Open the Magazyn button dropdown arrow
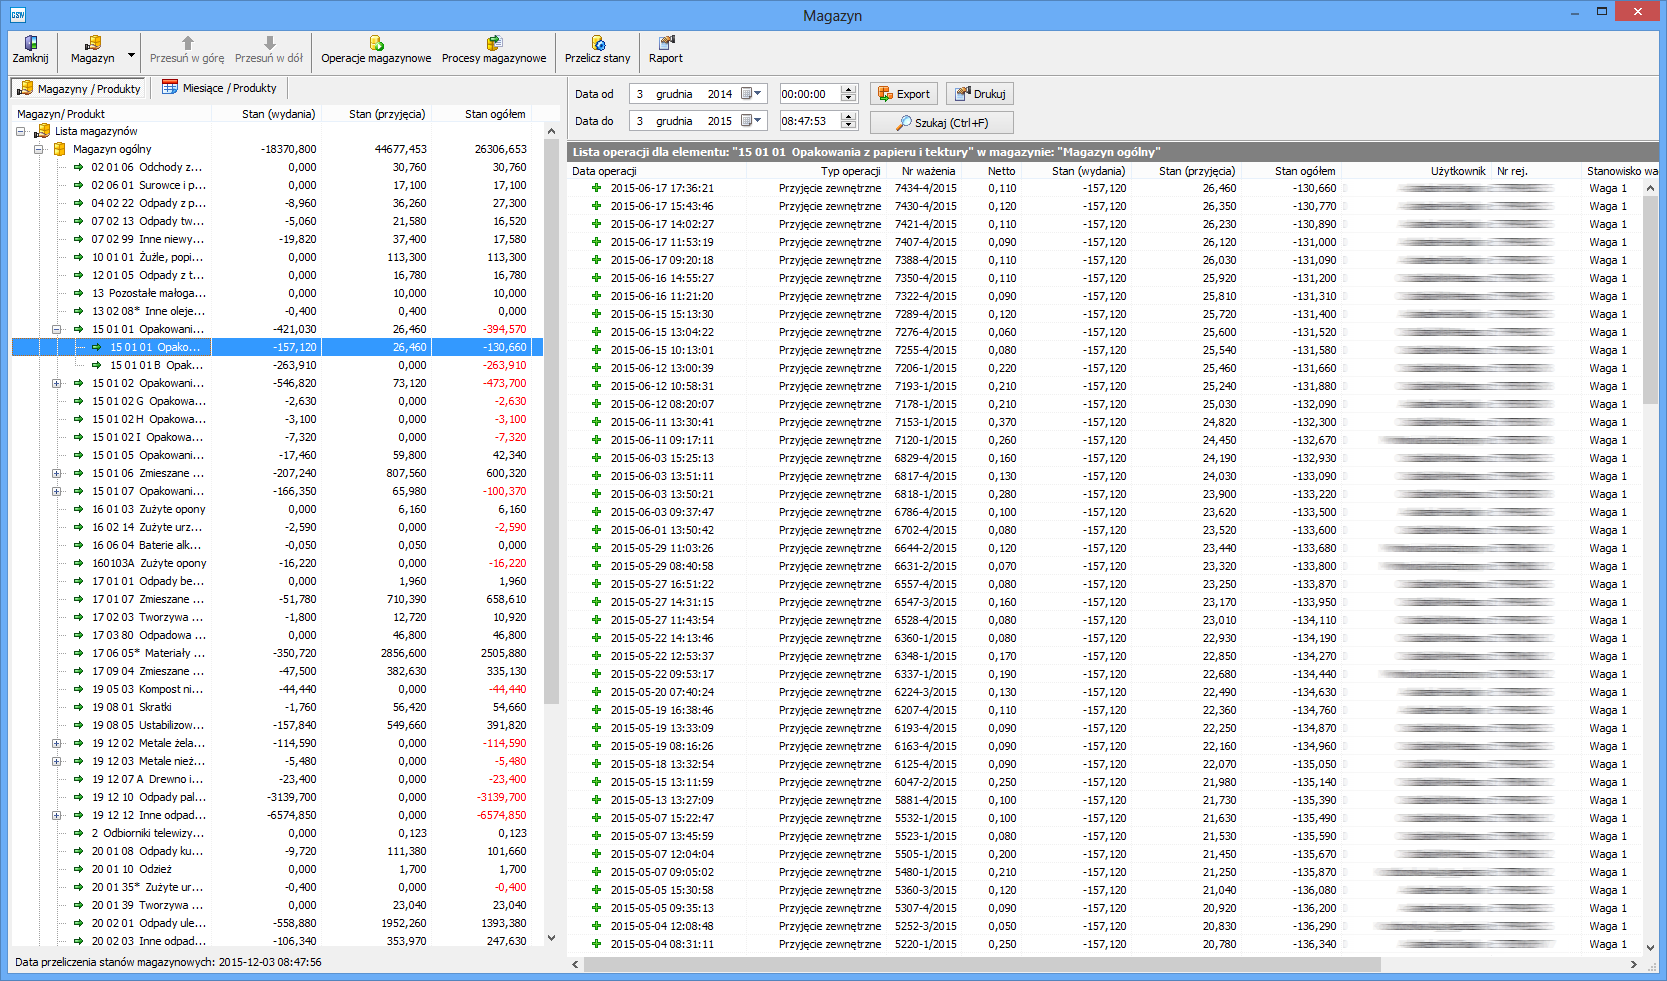1667x981 pixels. pos(131,56)
